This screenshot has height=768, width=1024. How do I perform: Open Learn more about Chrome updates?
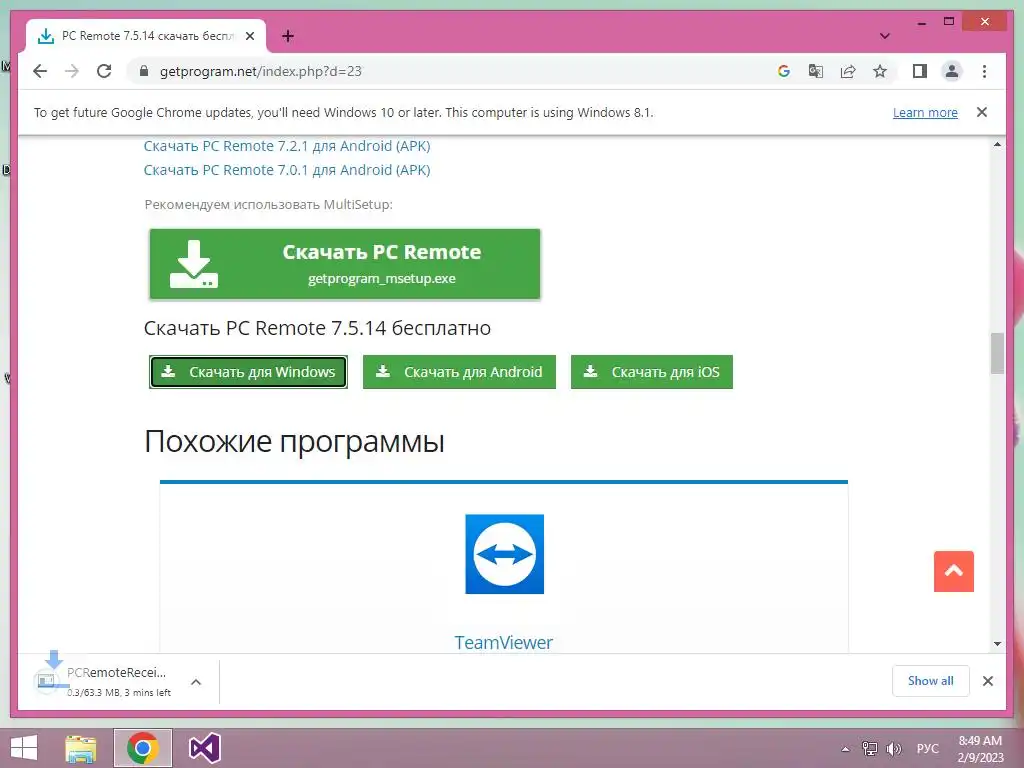[925, 112]
